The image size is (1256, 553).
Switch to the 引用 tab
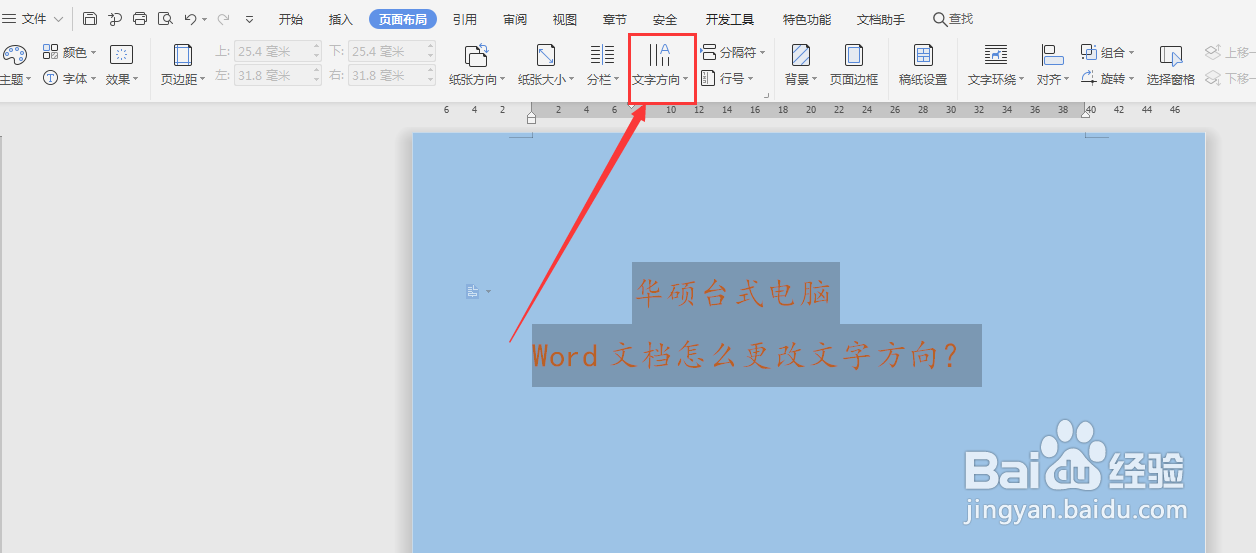click(464, 19)
